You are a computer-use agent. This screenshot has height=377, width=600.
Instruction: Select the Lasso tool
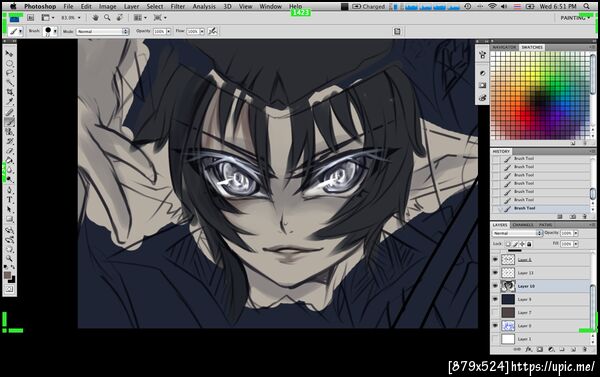coord(9,73)
